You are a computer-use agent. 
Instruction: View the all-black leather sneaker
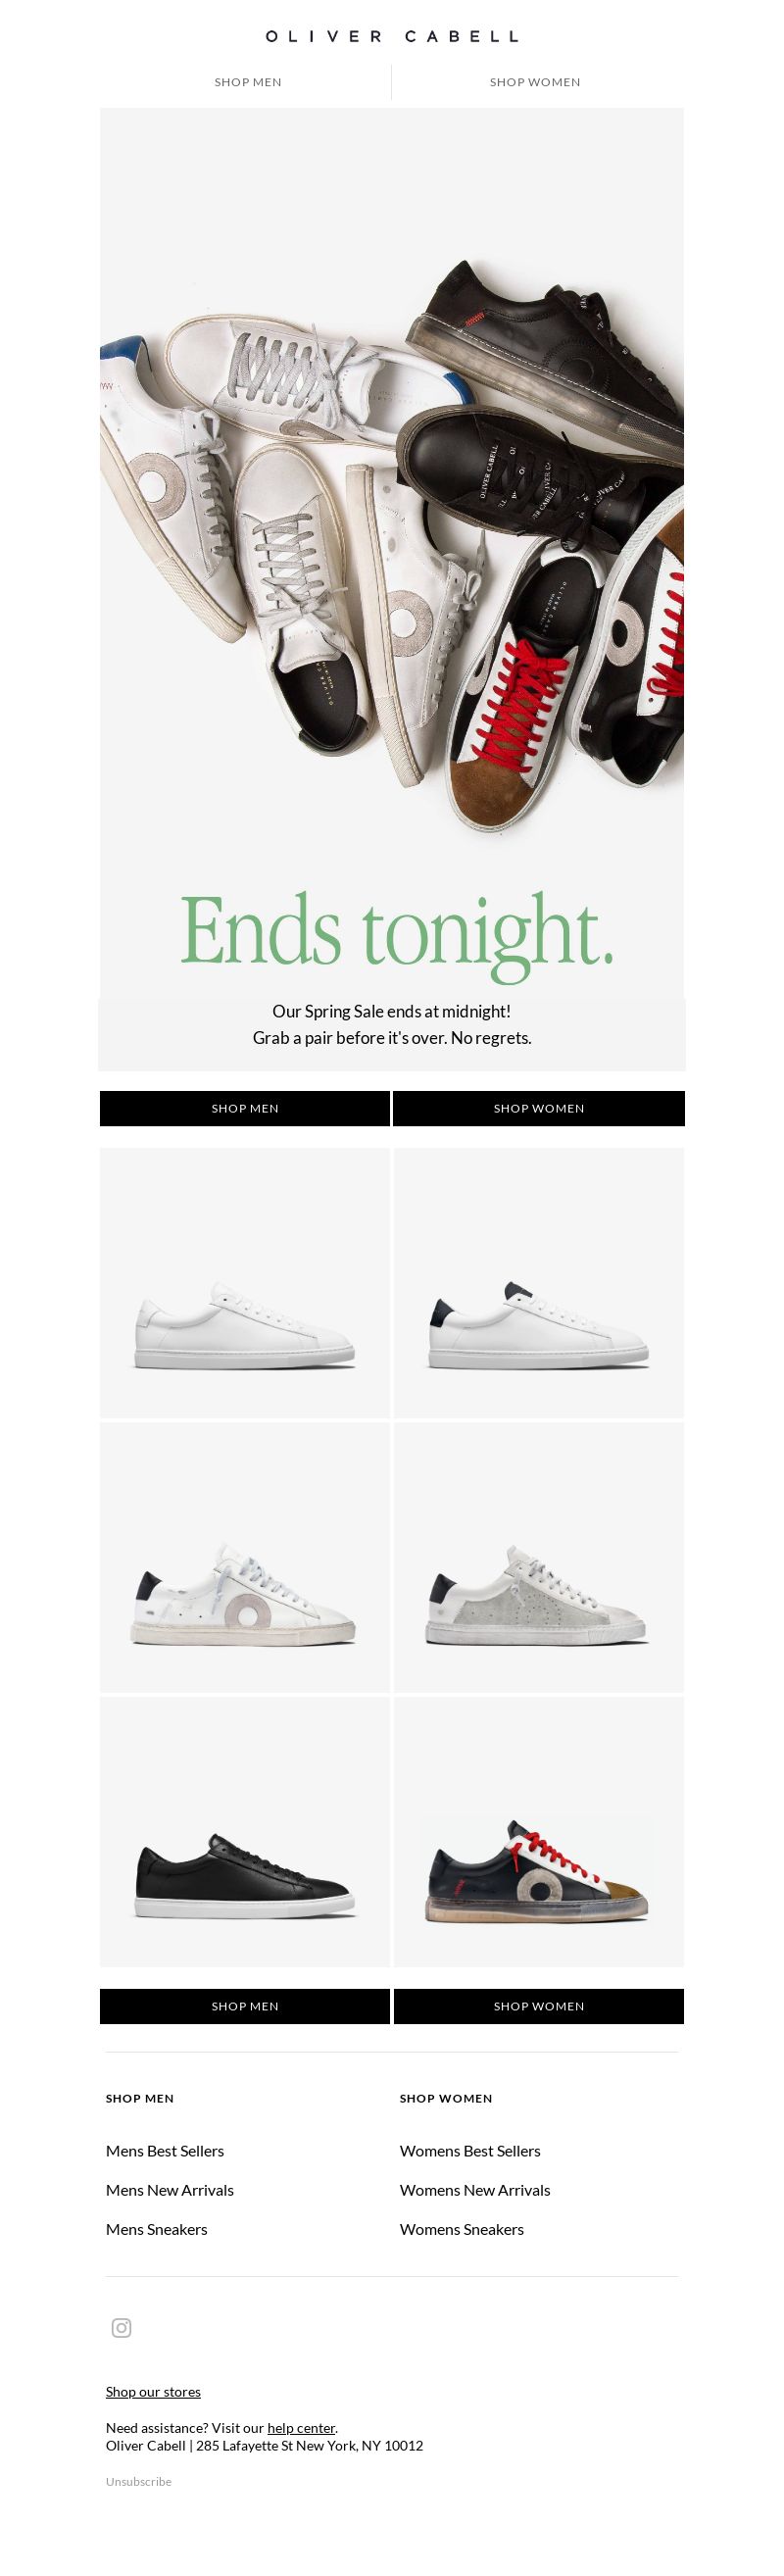[245, 1832]
